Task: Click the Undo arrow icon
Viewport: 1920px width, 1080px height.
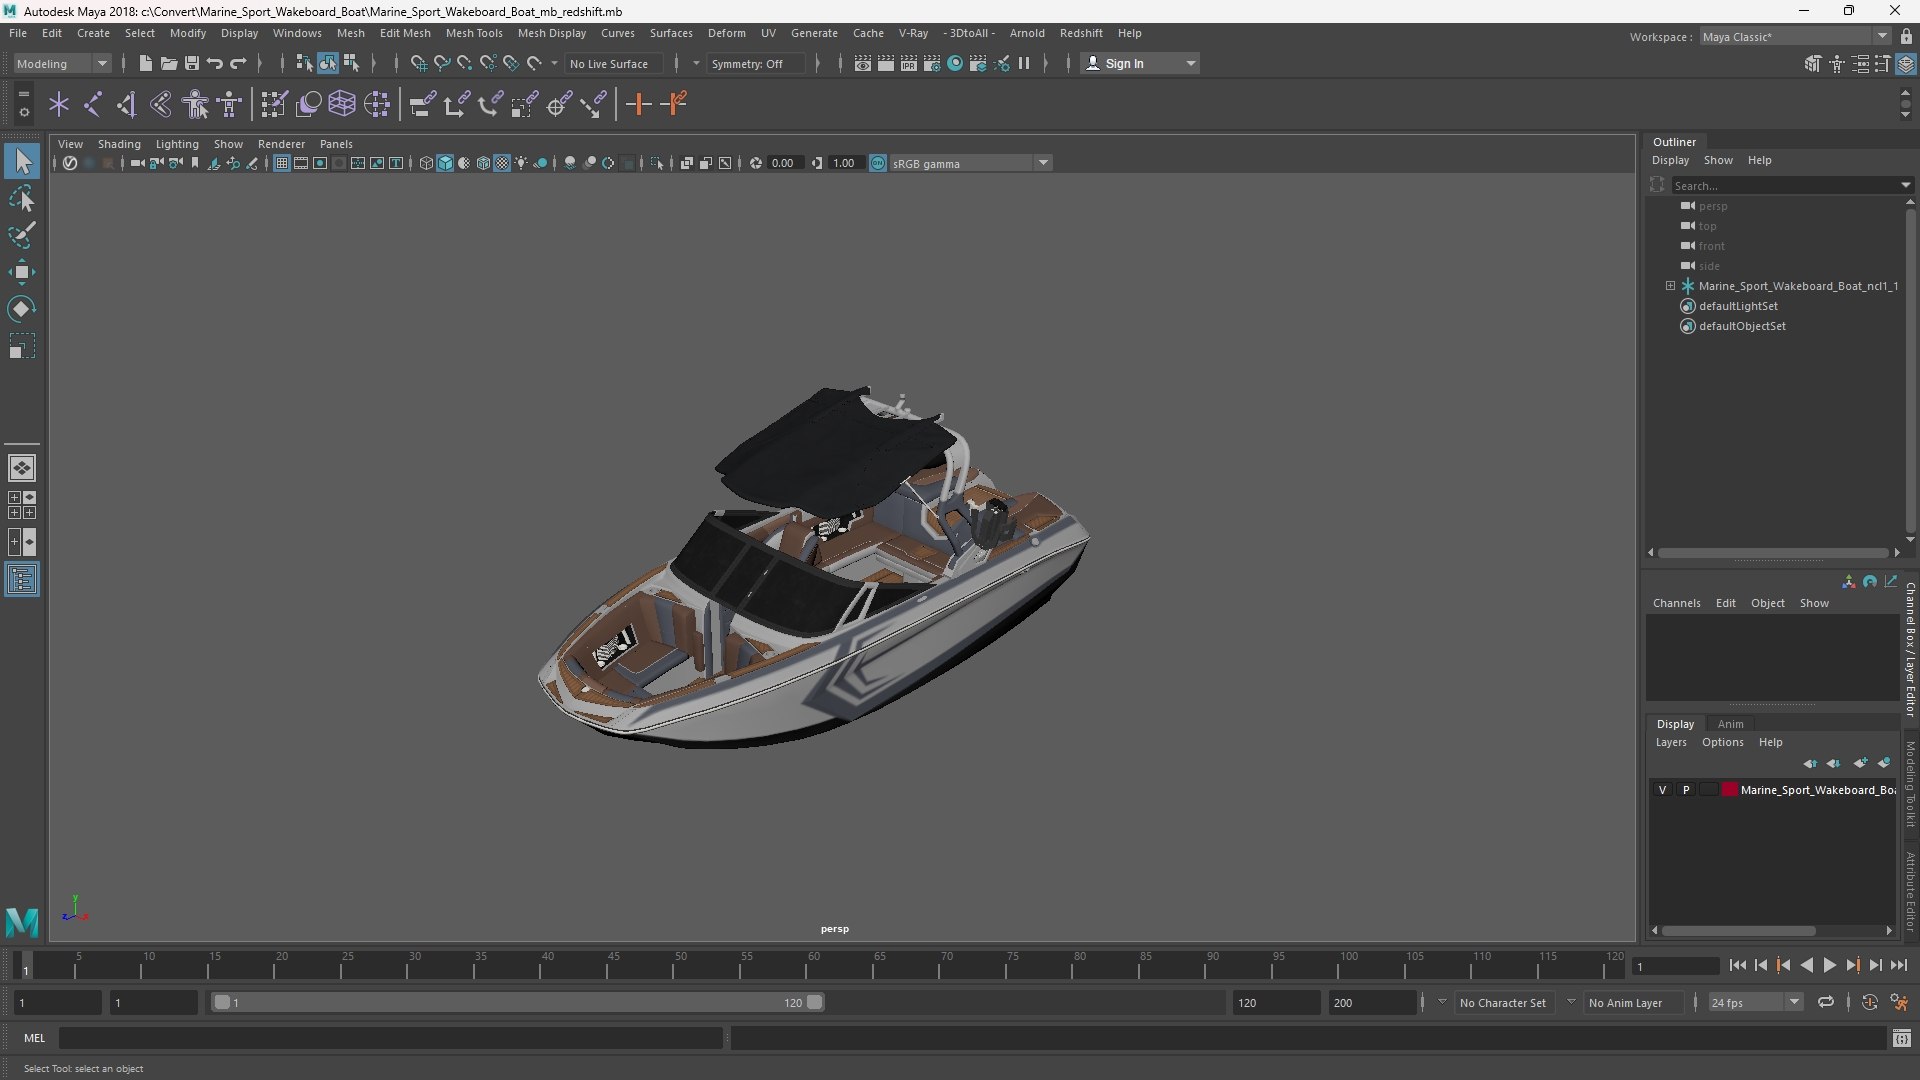Action: 214,63
